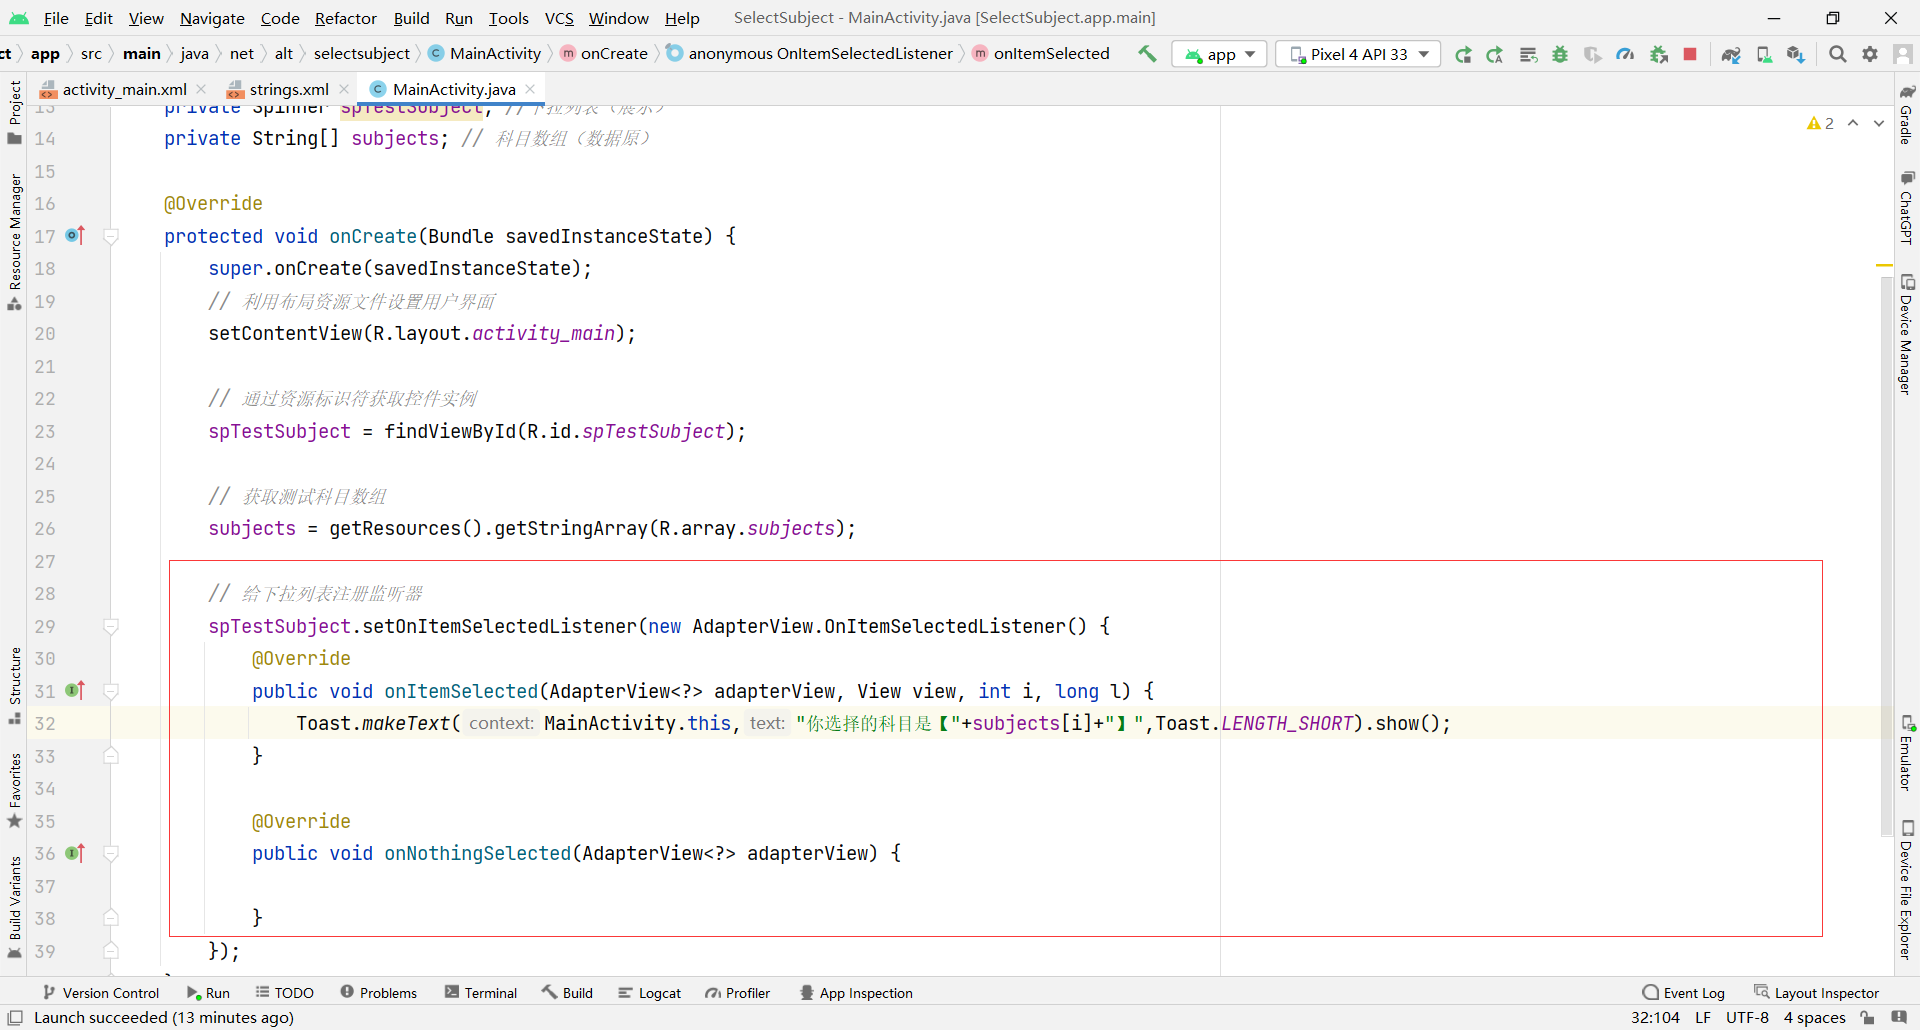Open the Refactor menu
The image size is (1920, 1030).
[x=345, y=18]
